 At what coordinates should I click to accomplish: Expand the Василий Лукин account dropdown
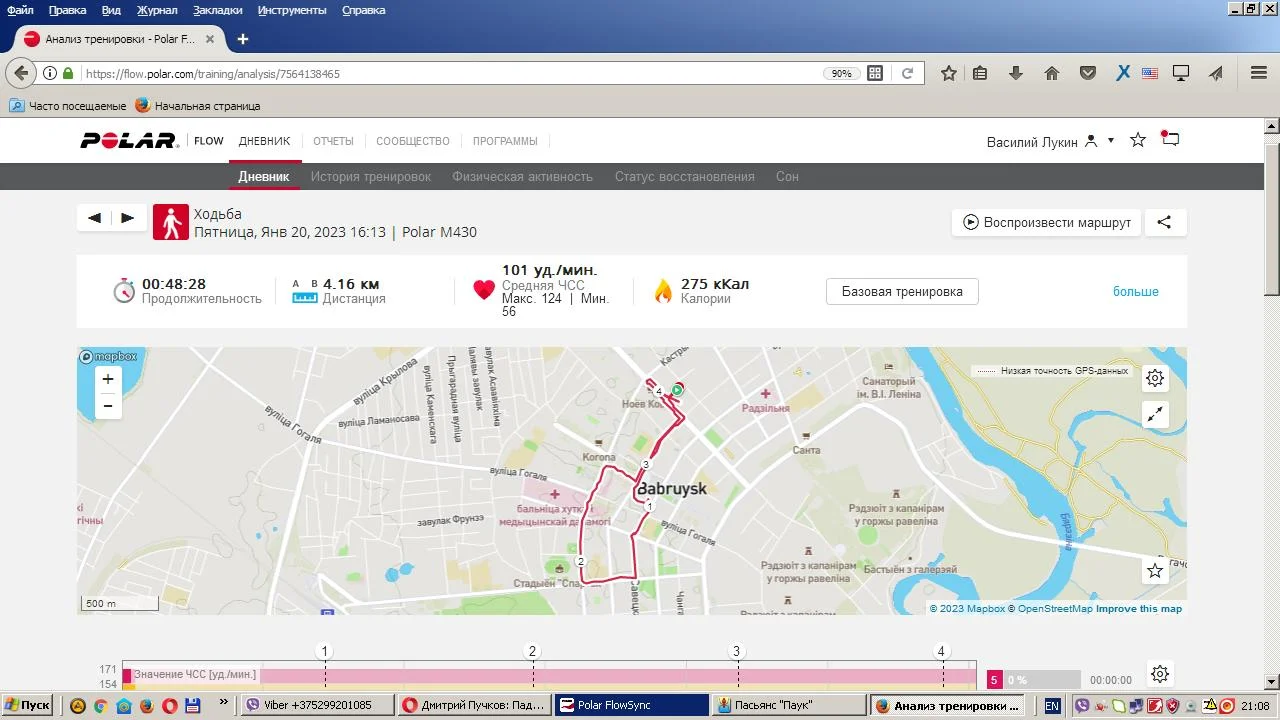(1110, 141)
